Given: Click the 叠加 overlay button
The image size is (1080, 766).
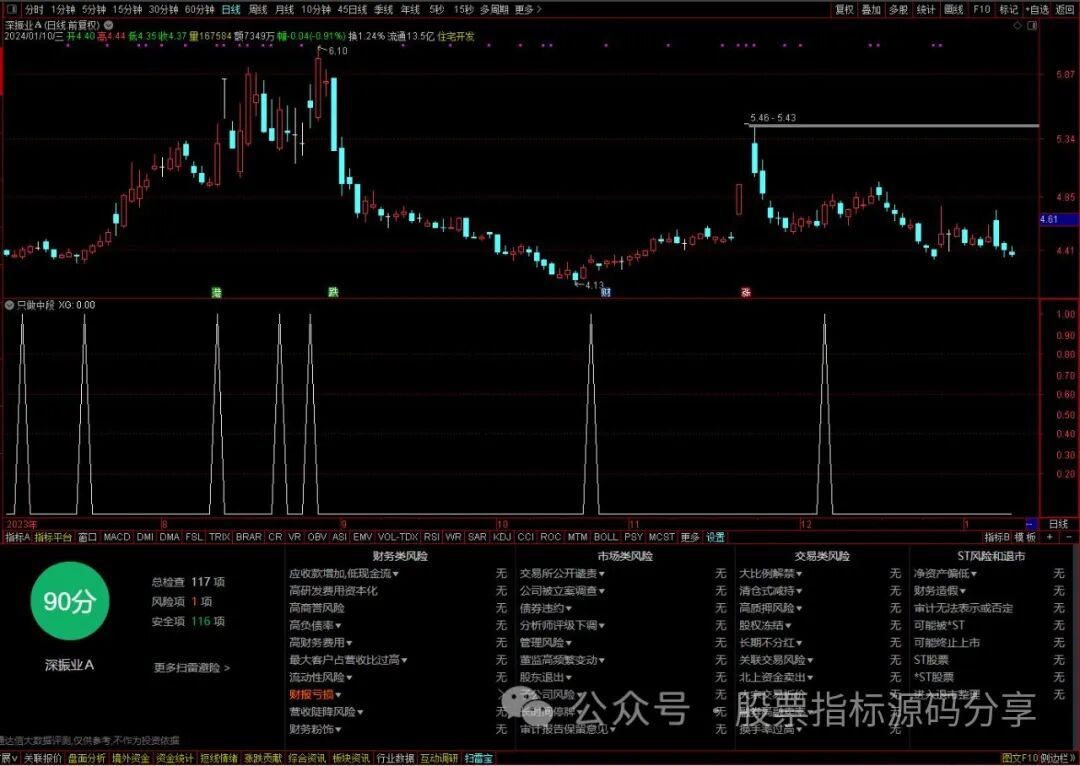Looking at the screenshot, I should point(871,10).
